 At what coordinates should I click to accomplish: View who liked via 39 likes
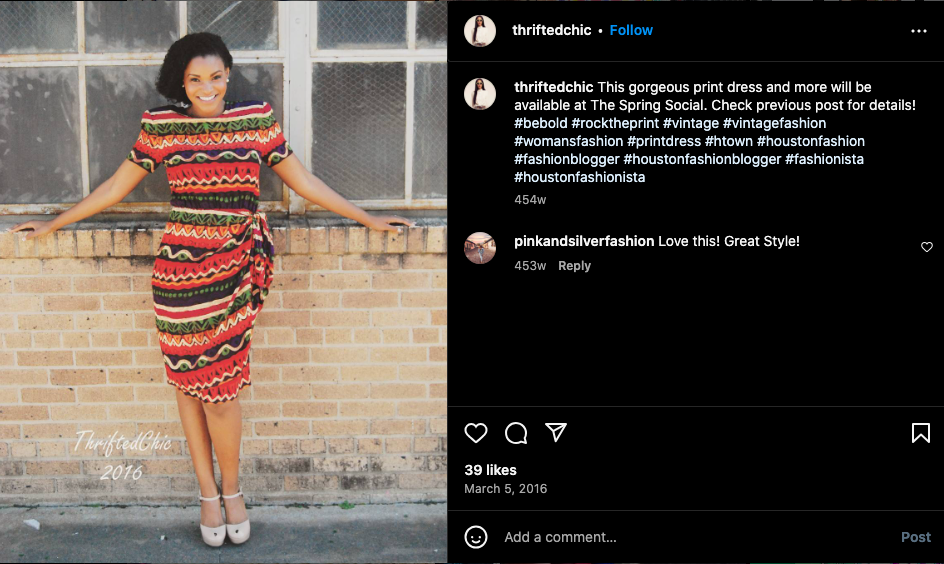click(x=491, y=470)
